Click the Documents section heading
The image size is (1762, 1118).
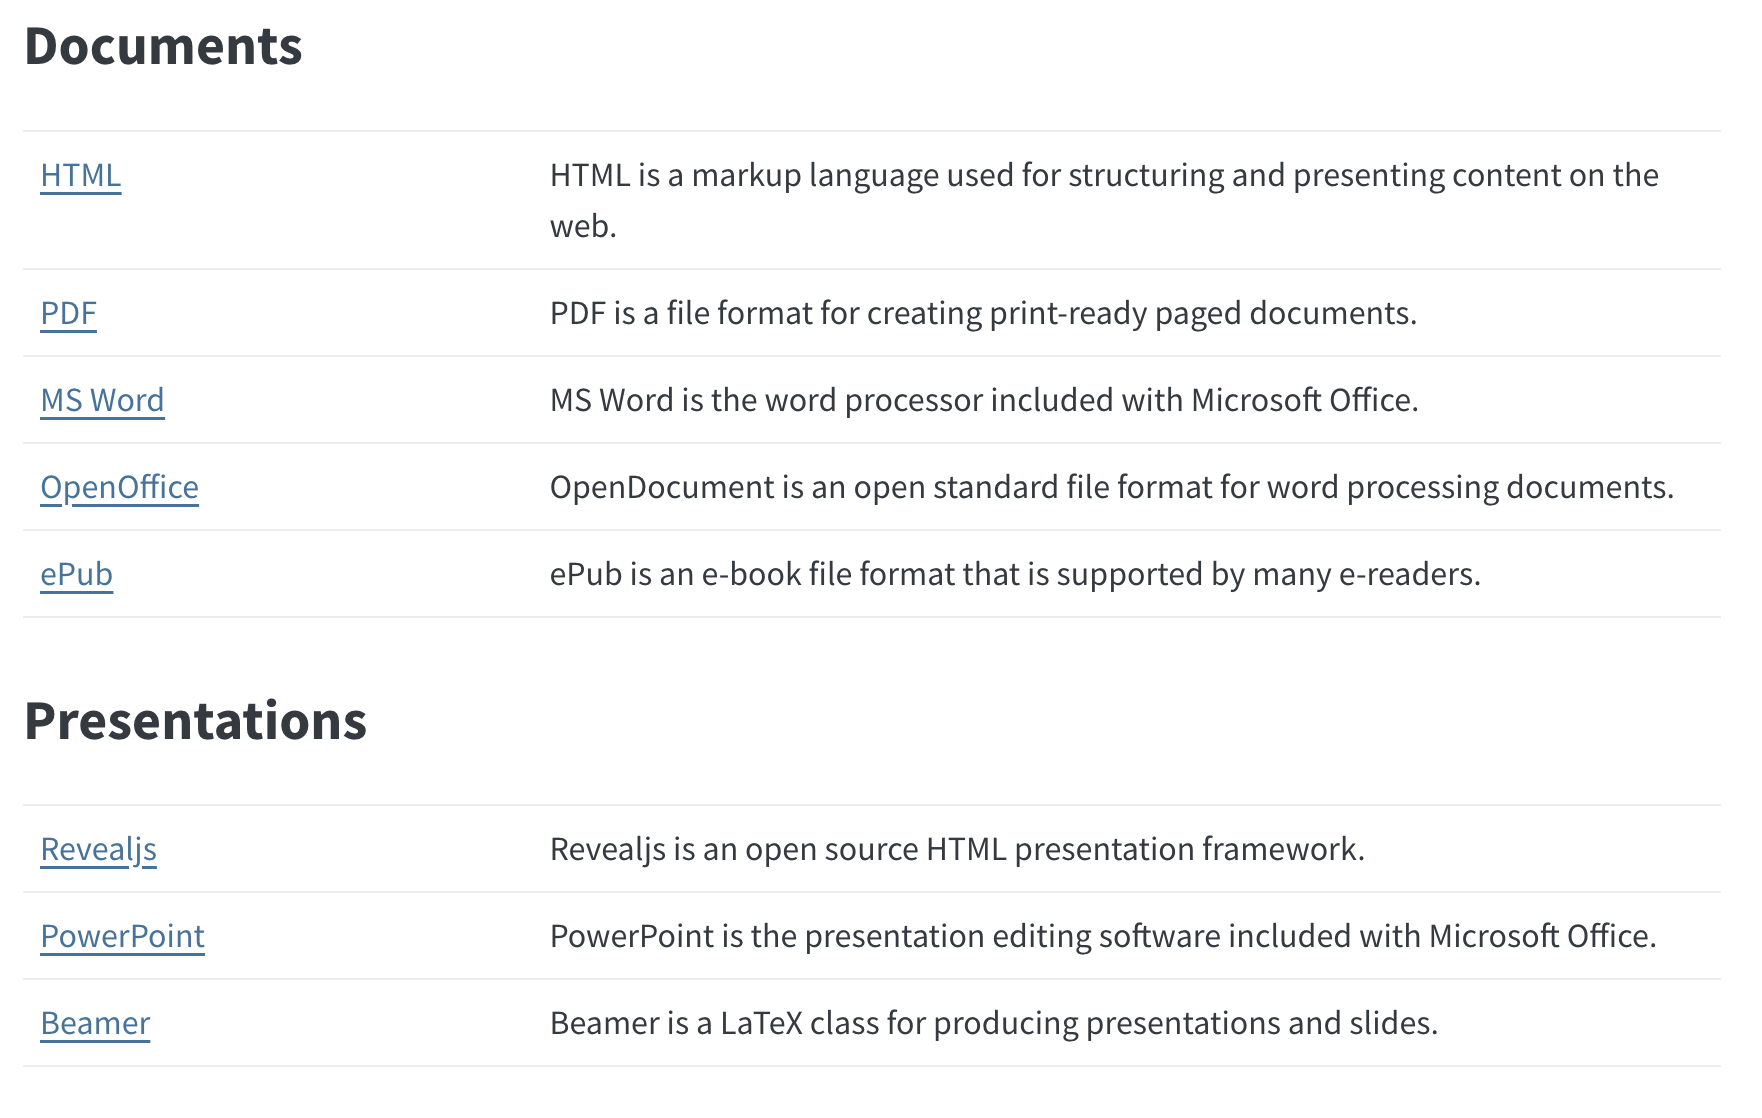point(163,47)
